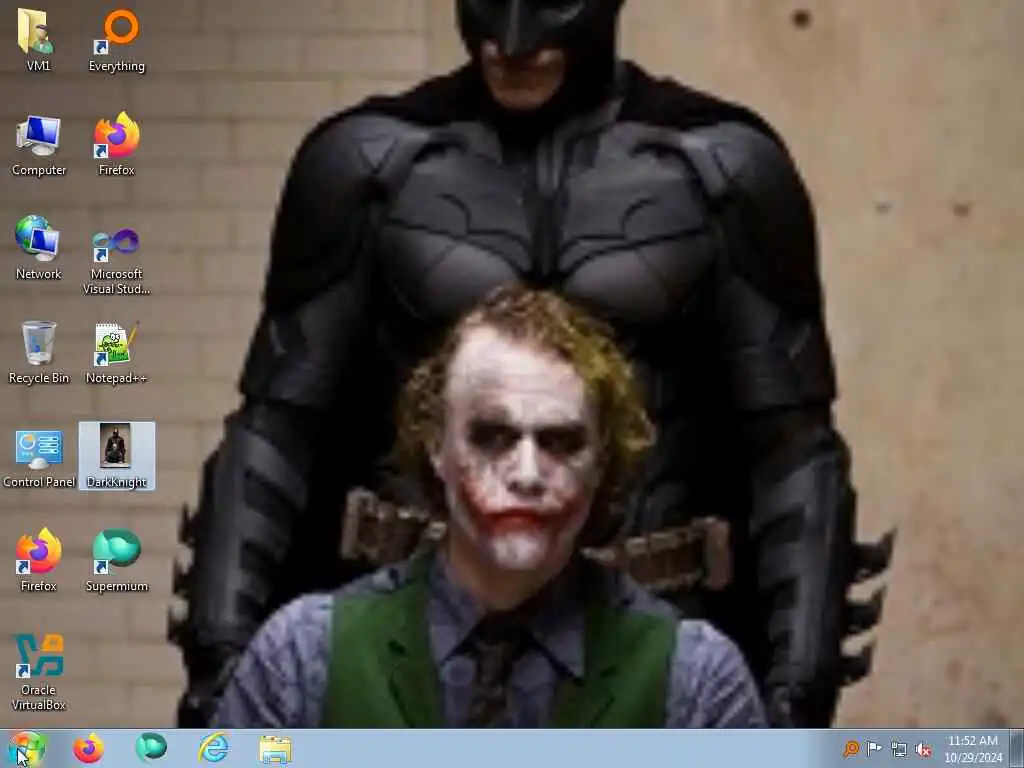Select the Supermium browser shortcut
Viewport: 1024px width, 768px height.
(x=117, y=560)
